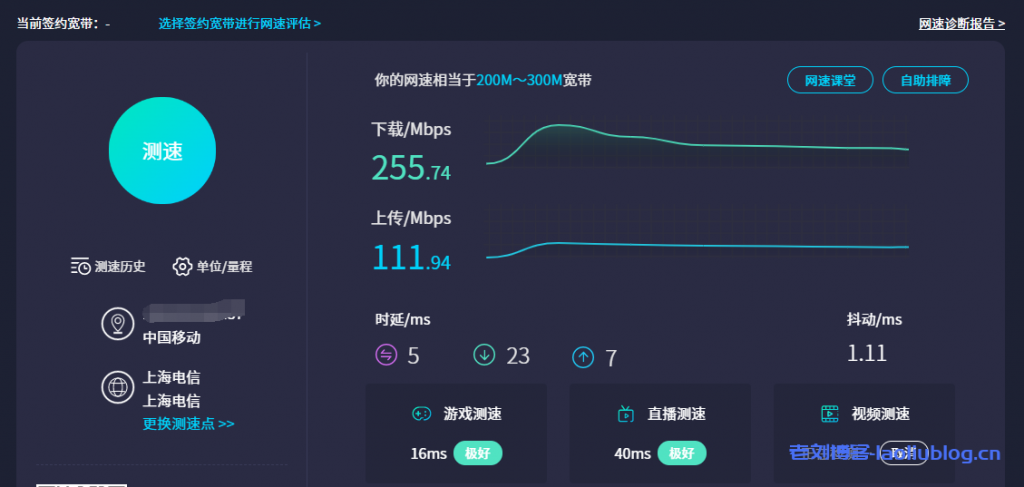The image size is (1024, 487).
Task: Open 网速诊断报告 link
Action: click(x=961, y=23)
